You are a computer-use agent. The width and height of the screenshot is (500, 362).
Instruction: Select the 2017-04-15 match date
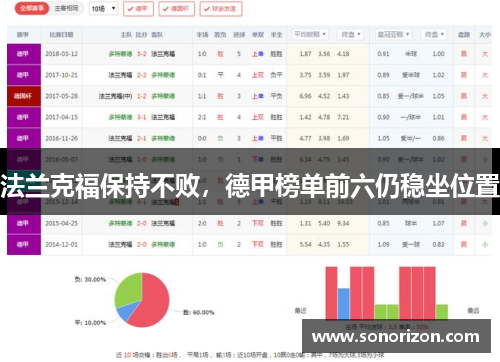[x=61, y=117]
